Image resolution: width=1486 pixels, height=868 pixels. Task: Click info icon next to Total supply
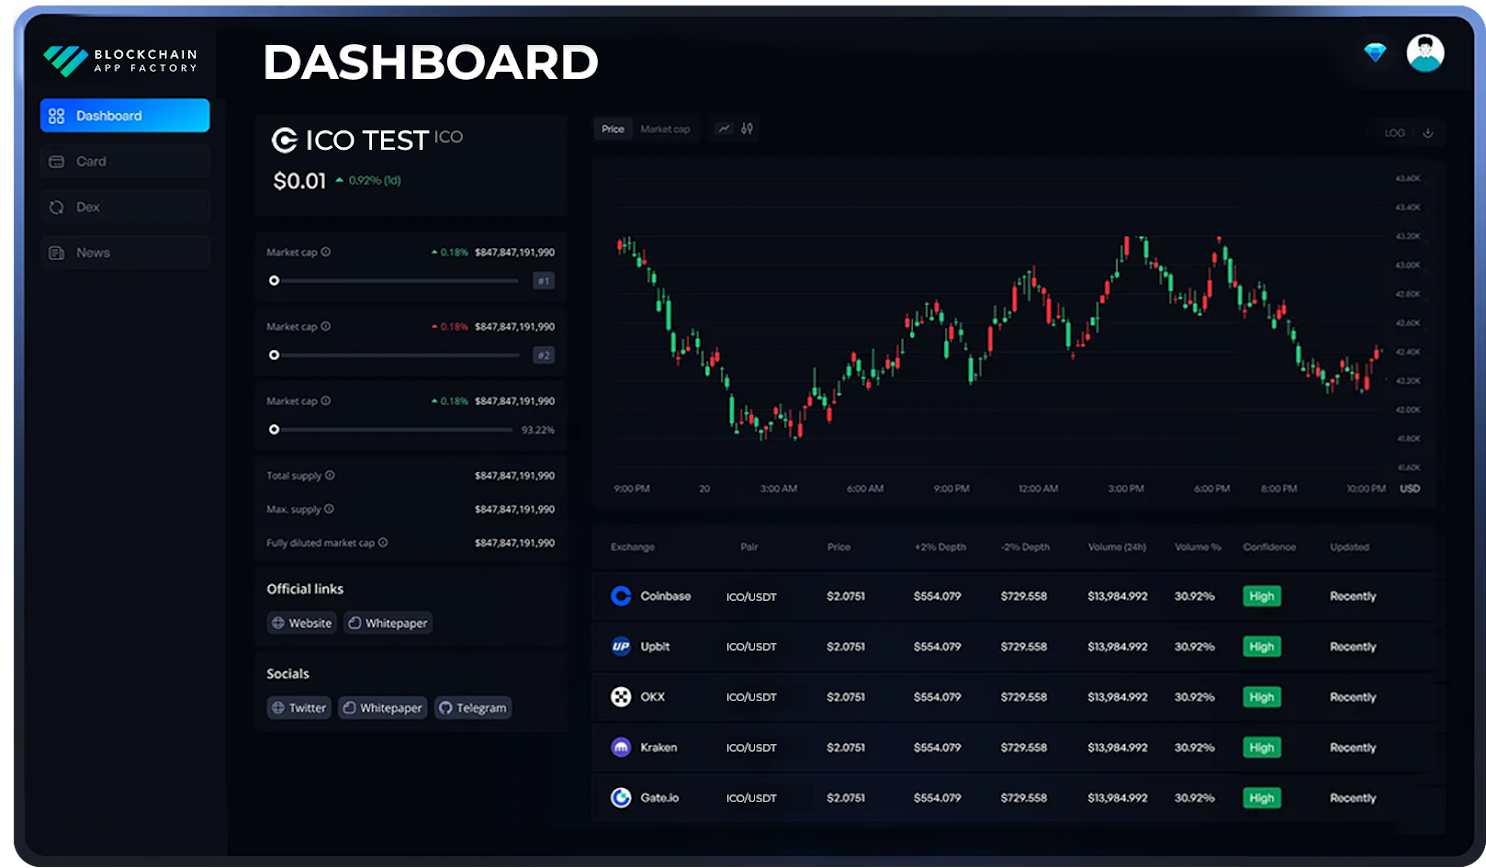330,476
